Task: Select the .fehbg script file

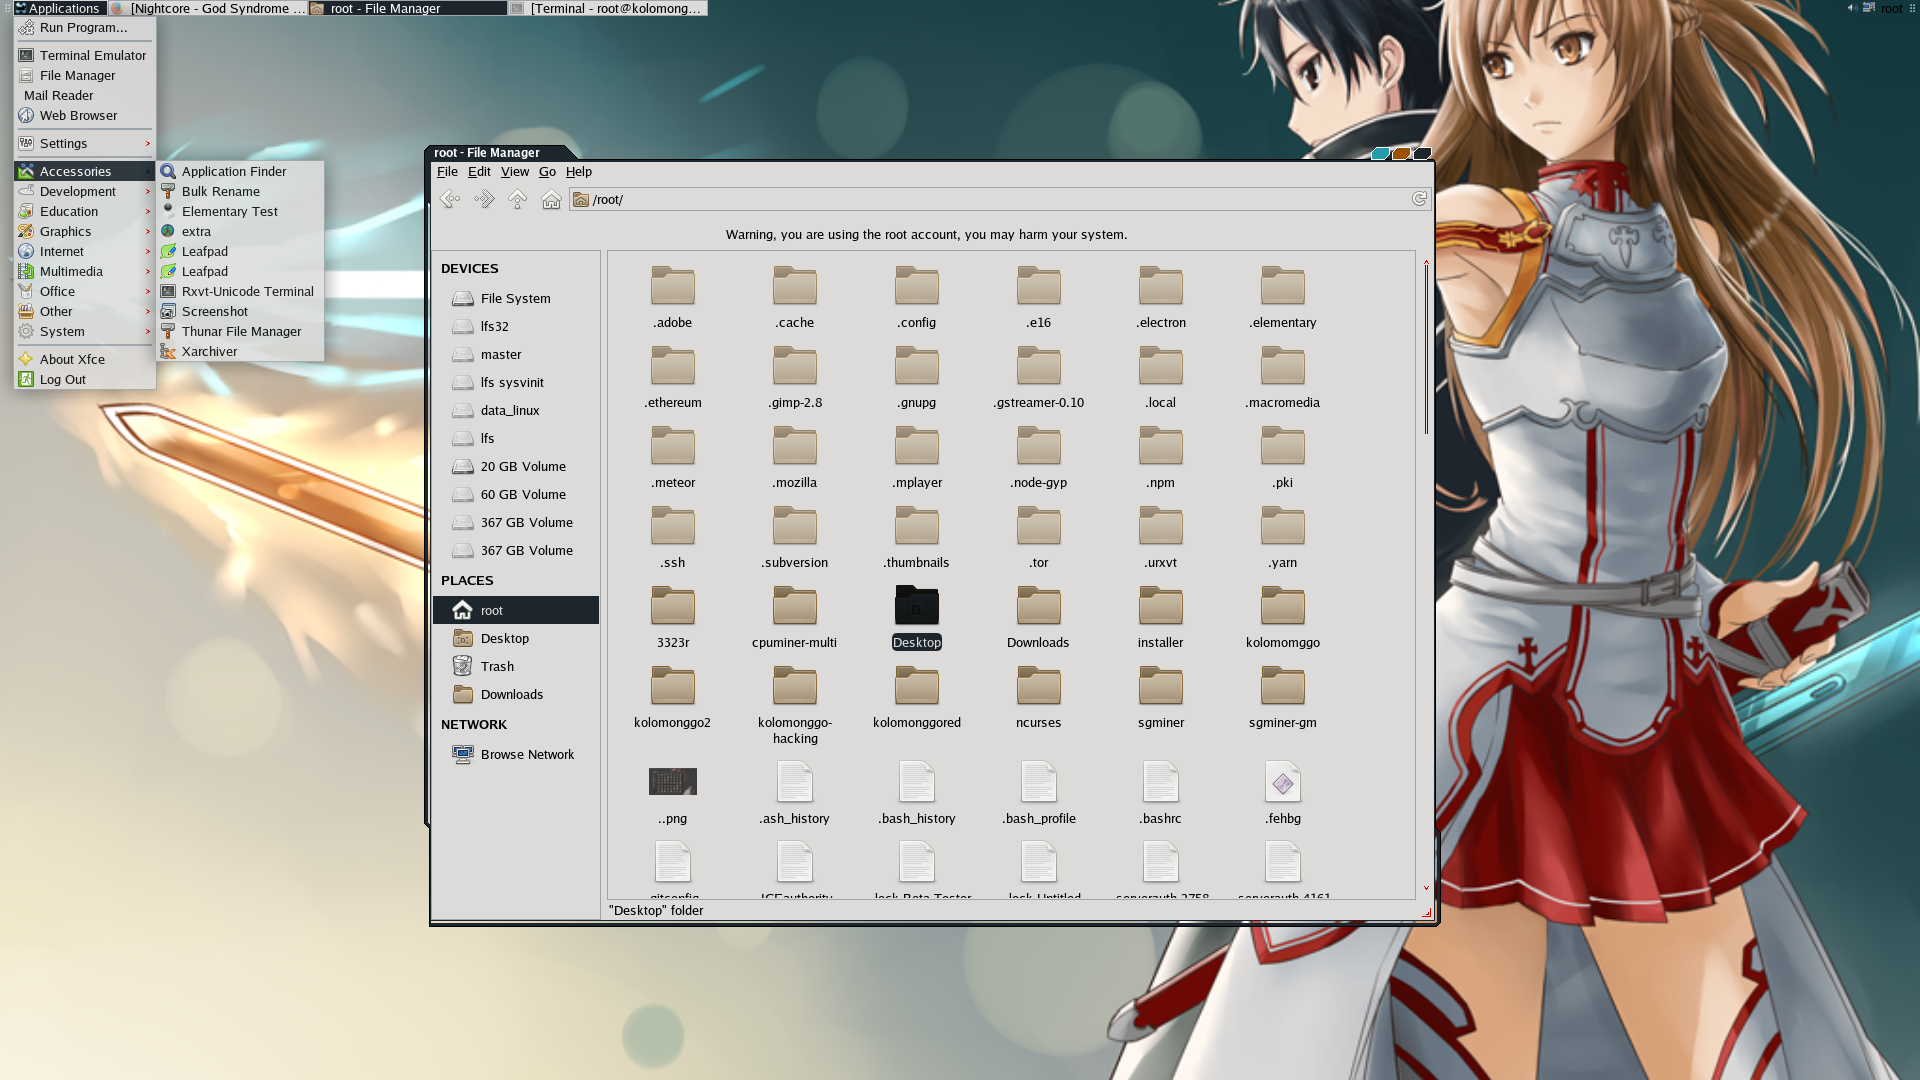Action: point(1283,795)
